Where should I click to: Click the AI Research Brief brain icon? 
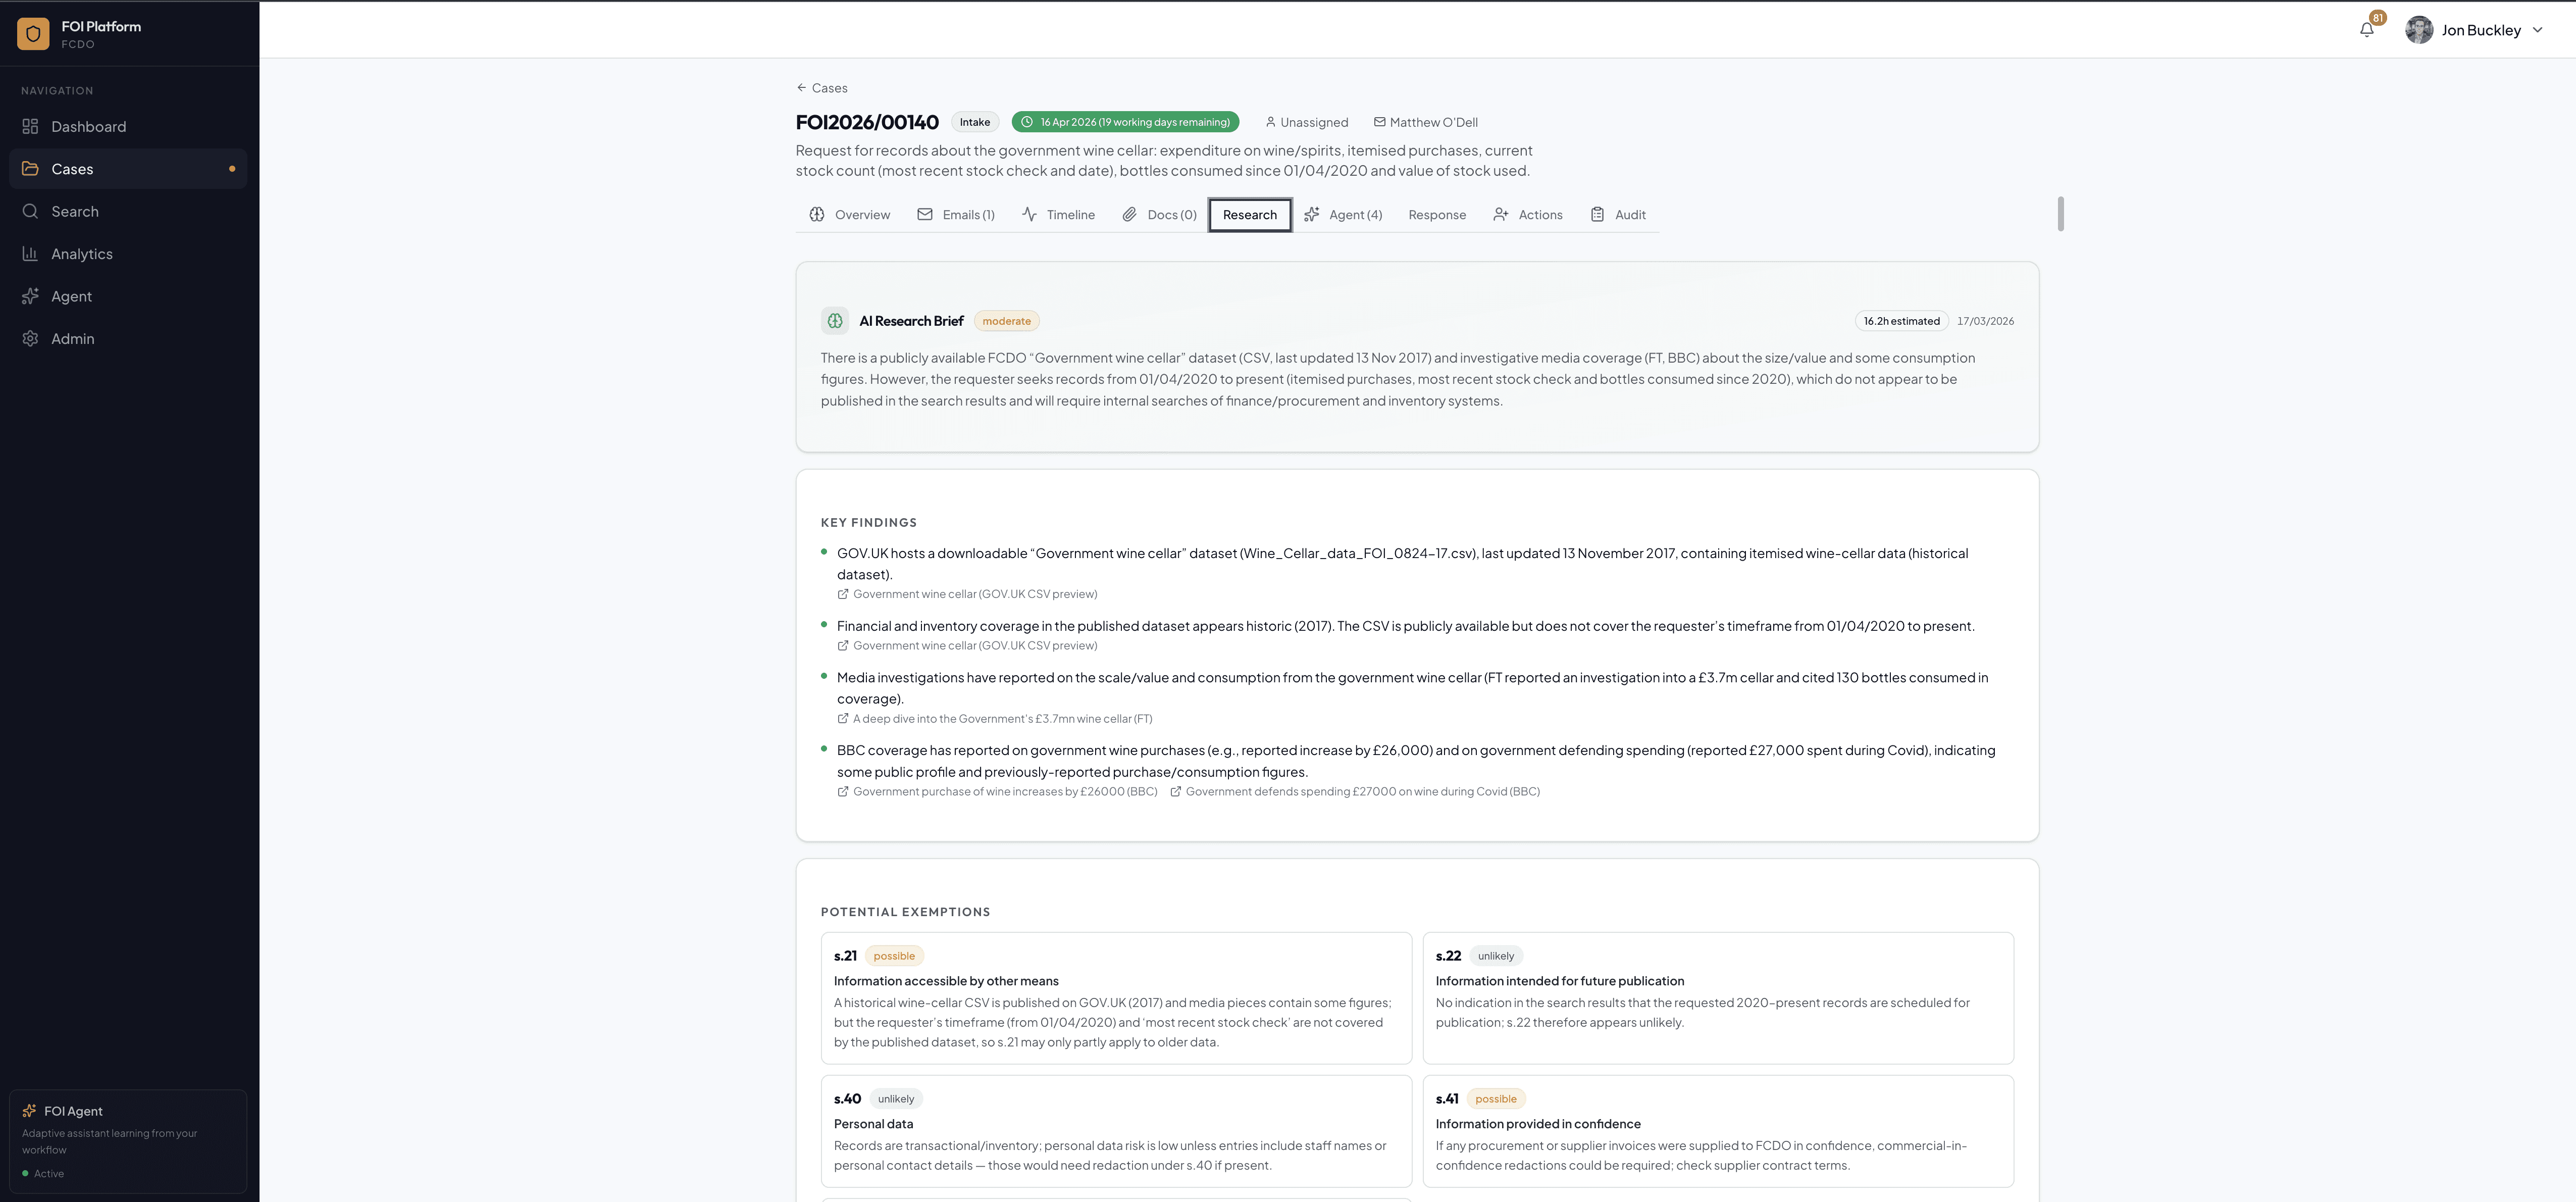tap(835, 321)
